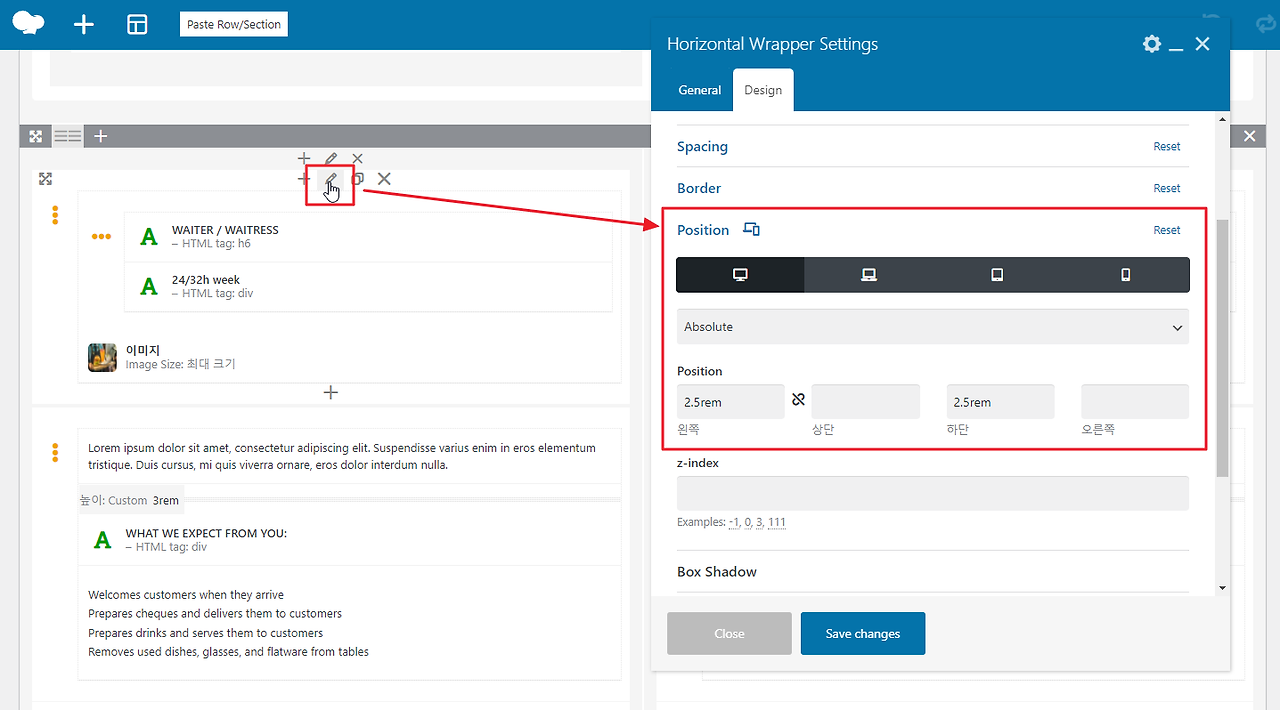
Task: Select the WHAT WE EXPECT FROM YOU element
Action: click(x=349, y=540)
